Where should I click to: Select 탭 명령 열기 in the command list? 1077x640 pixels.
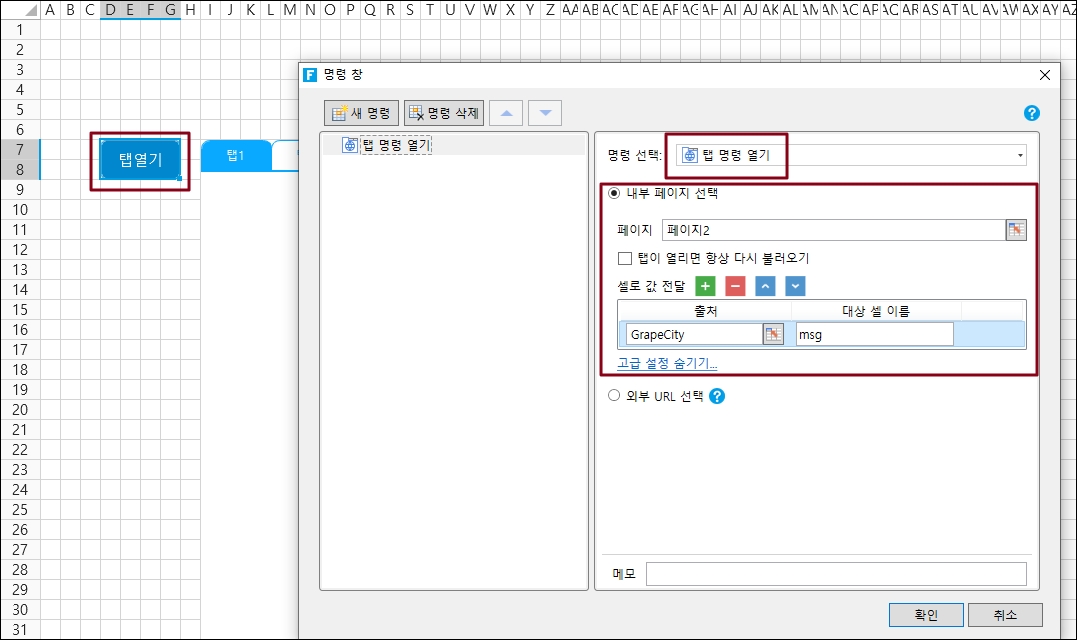click(x=395, y=145)
